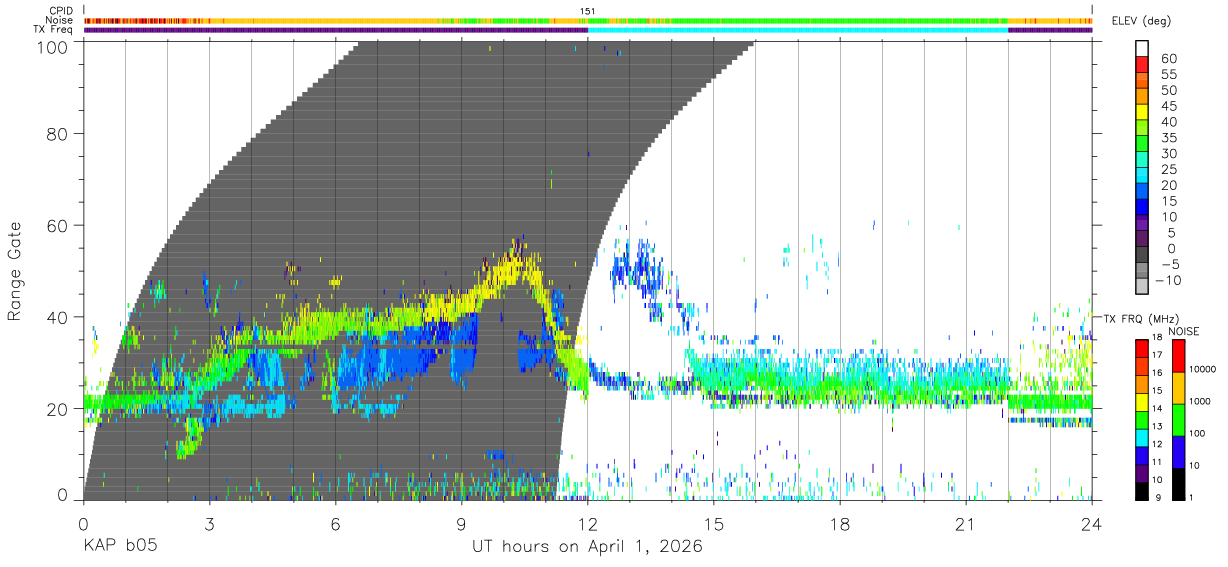
Task: Click the red 60 degree elevation swatch
Action: pos(1141,65)
